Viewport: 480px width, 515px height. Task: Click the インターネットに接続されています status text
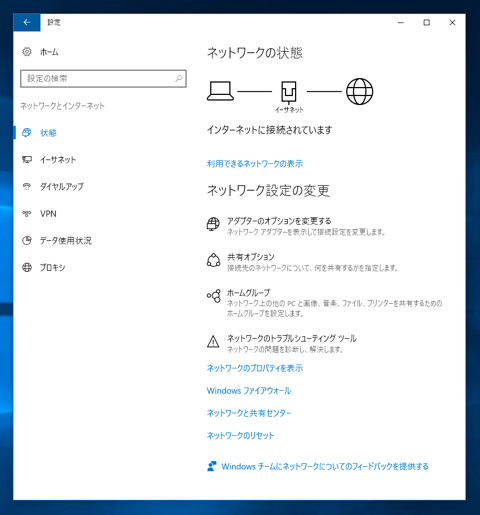pyautogui.click(x=269, y=130)
